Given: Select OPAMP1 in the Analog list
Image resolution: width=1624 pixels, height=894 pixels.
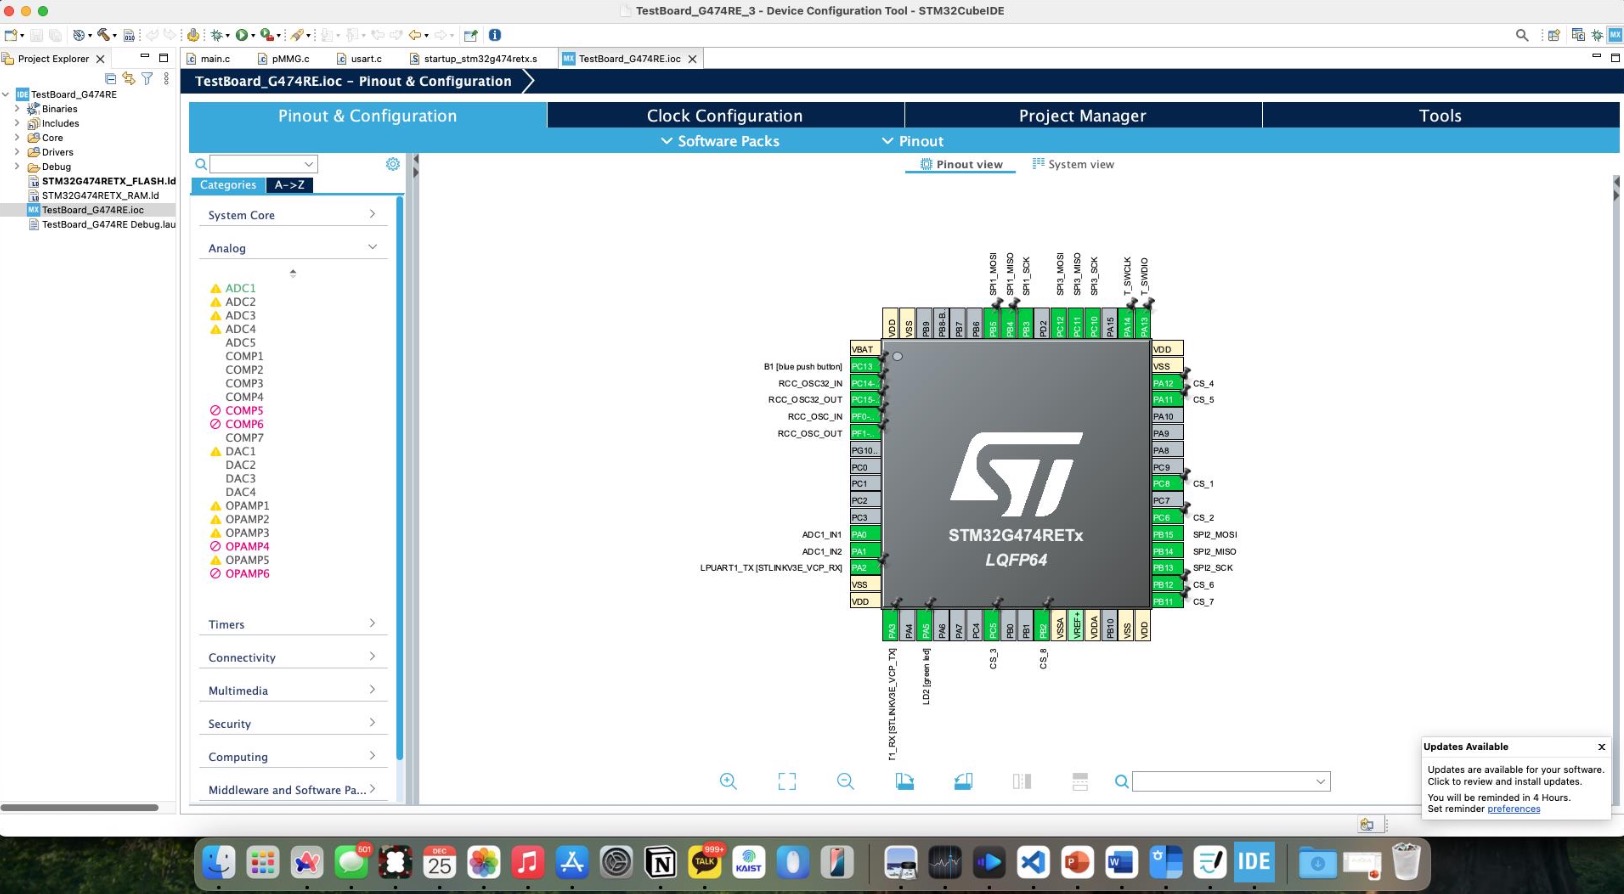Looking at the screenshot, I should pyautogui.click(x=247, y=506).
